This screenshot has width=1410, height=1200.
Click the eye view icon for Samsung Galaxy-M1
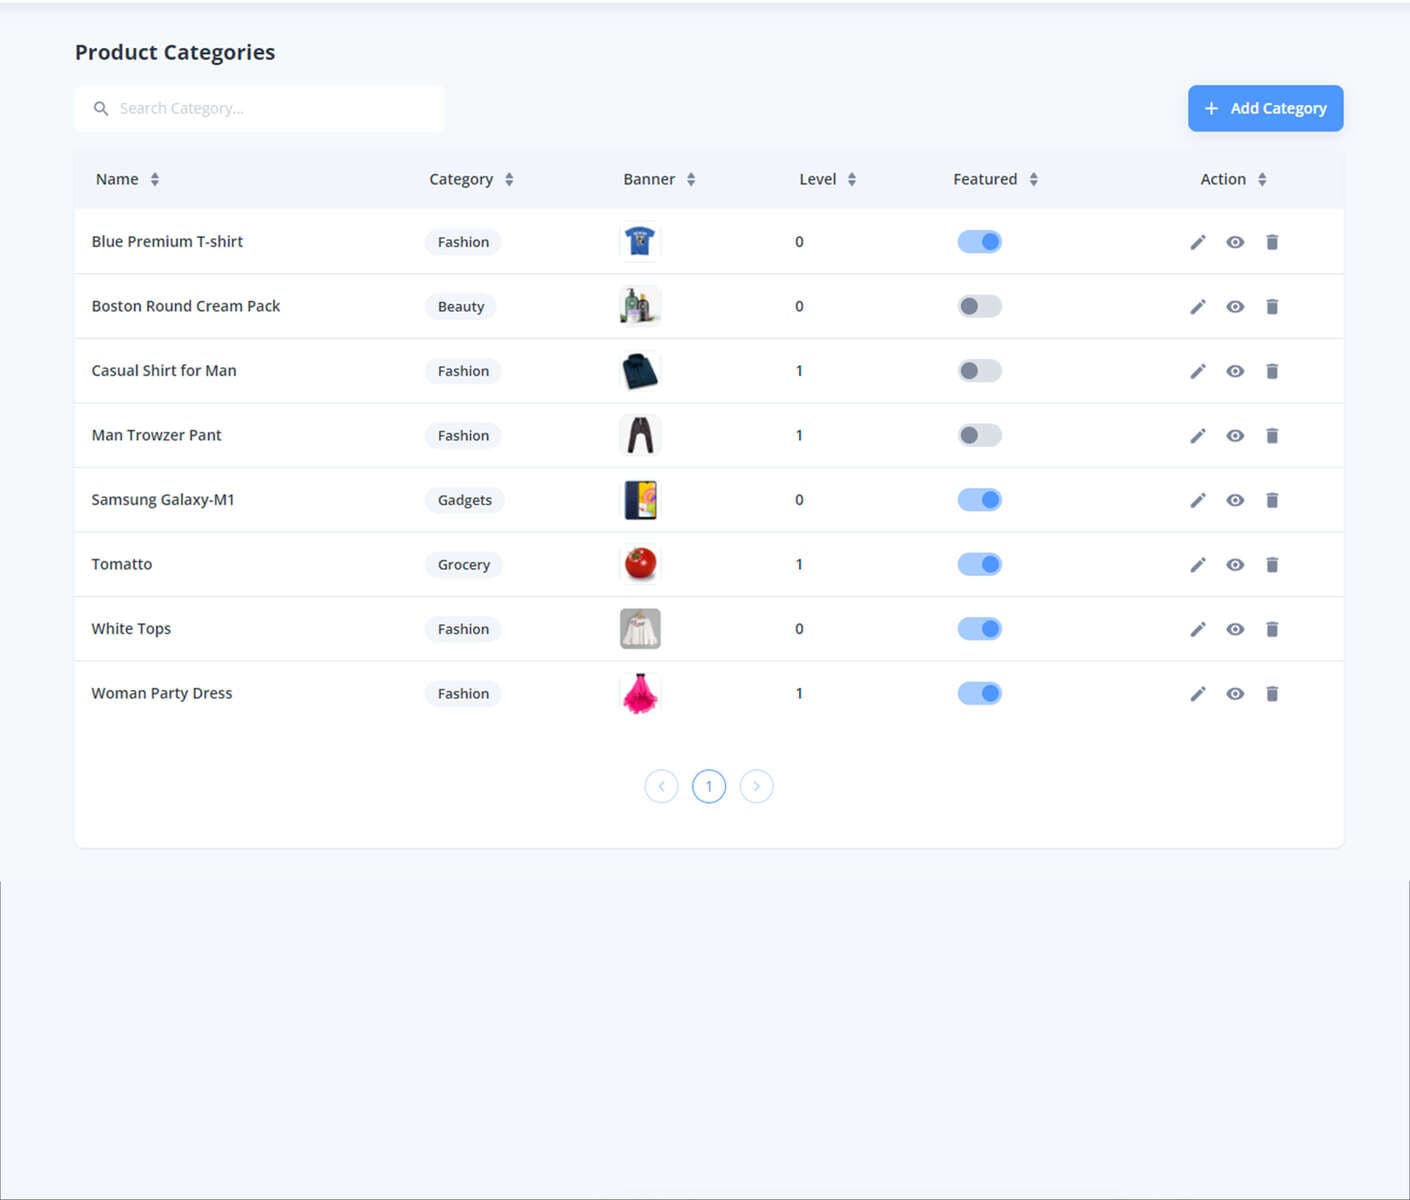tap(1235, 499)
